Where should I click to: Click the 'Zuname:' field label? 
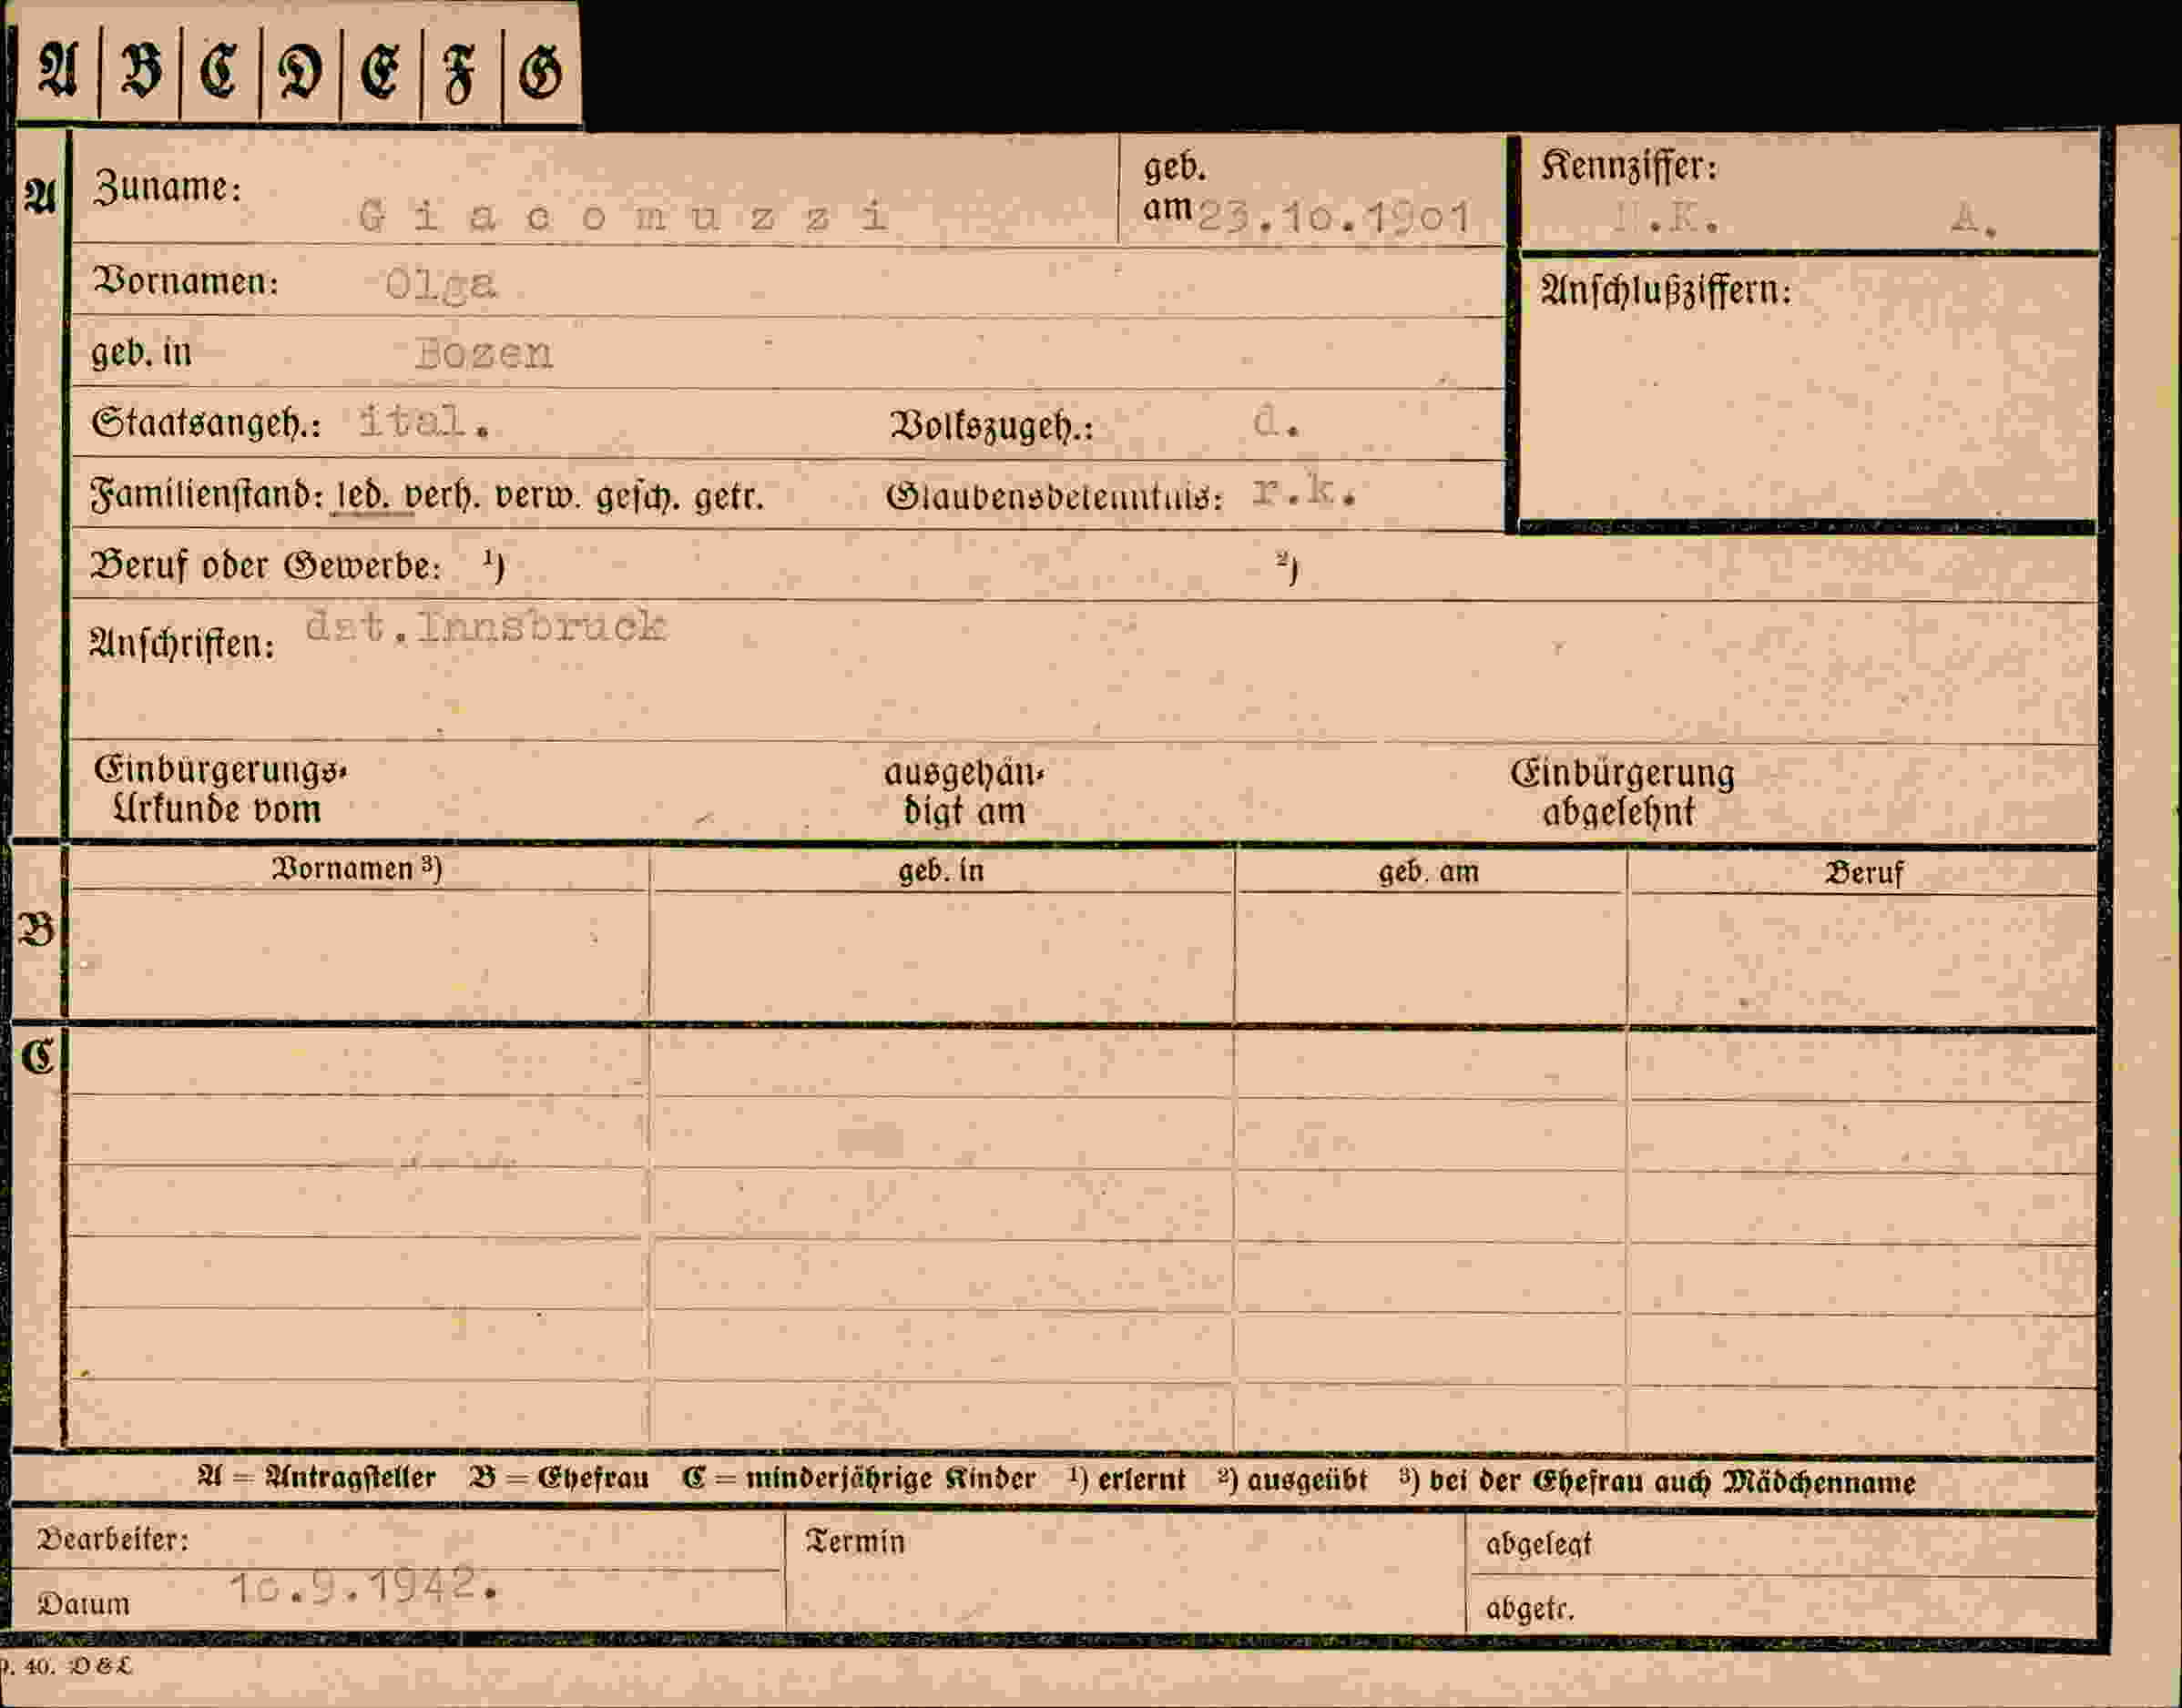click(167, 188)
